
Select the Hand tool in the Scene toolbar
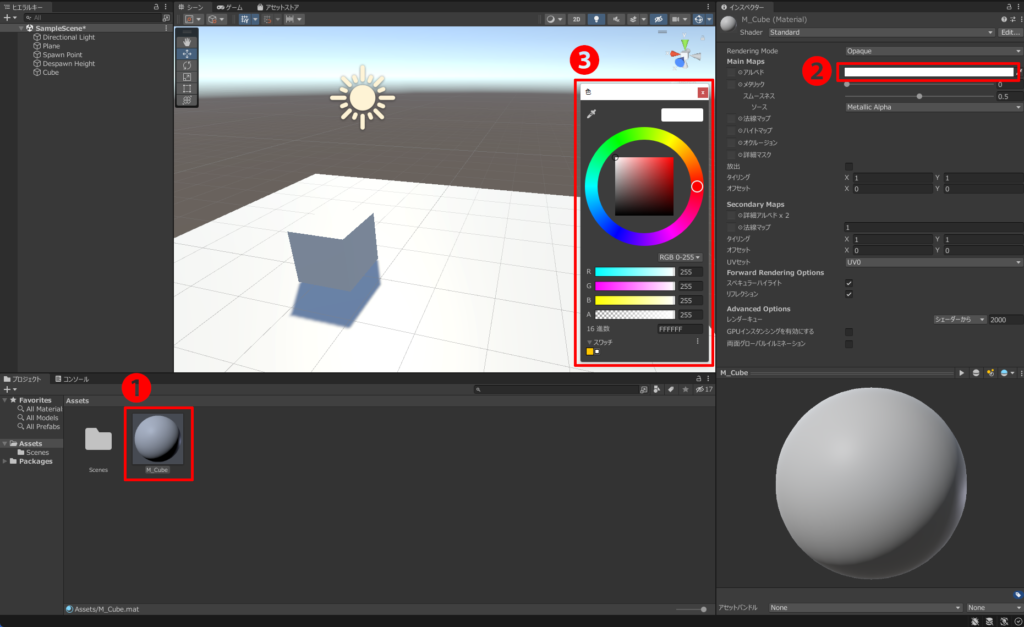[186, 43]
